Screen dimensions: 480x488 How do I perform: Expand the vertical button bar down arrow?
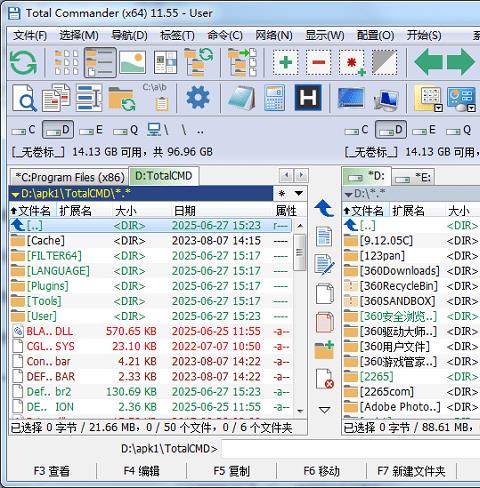click(324, 410)
